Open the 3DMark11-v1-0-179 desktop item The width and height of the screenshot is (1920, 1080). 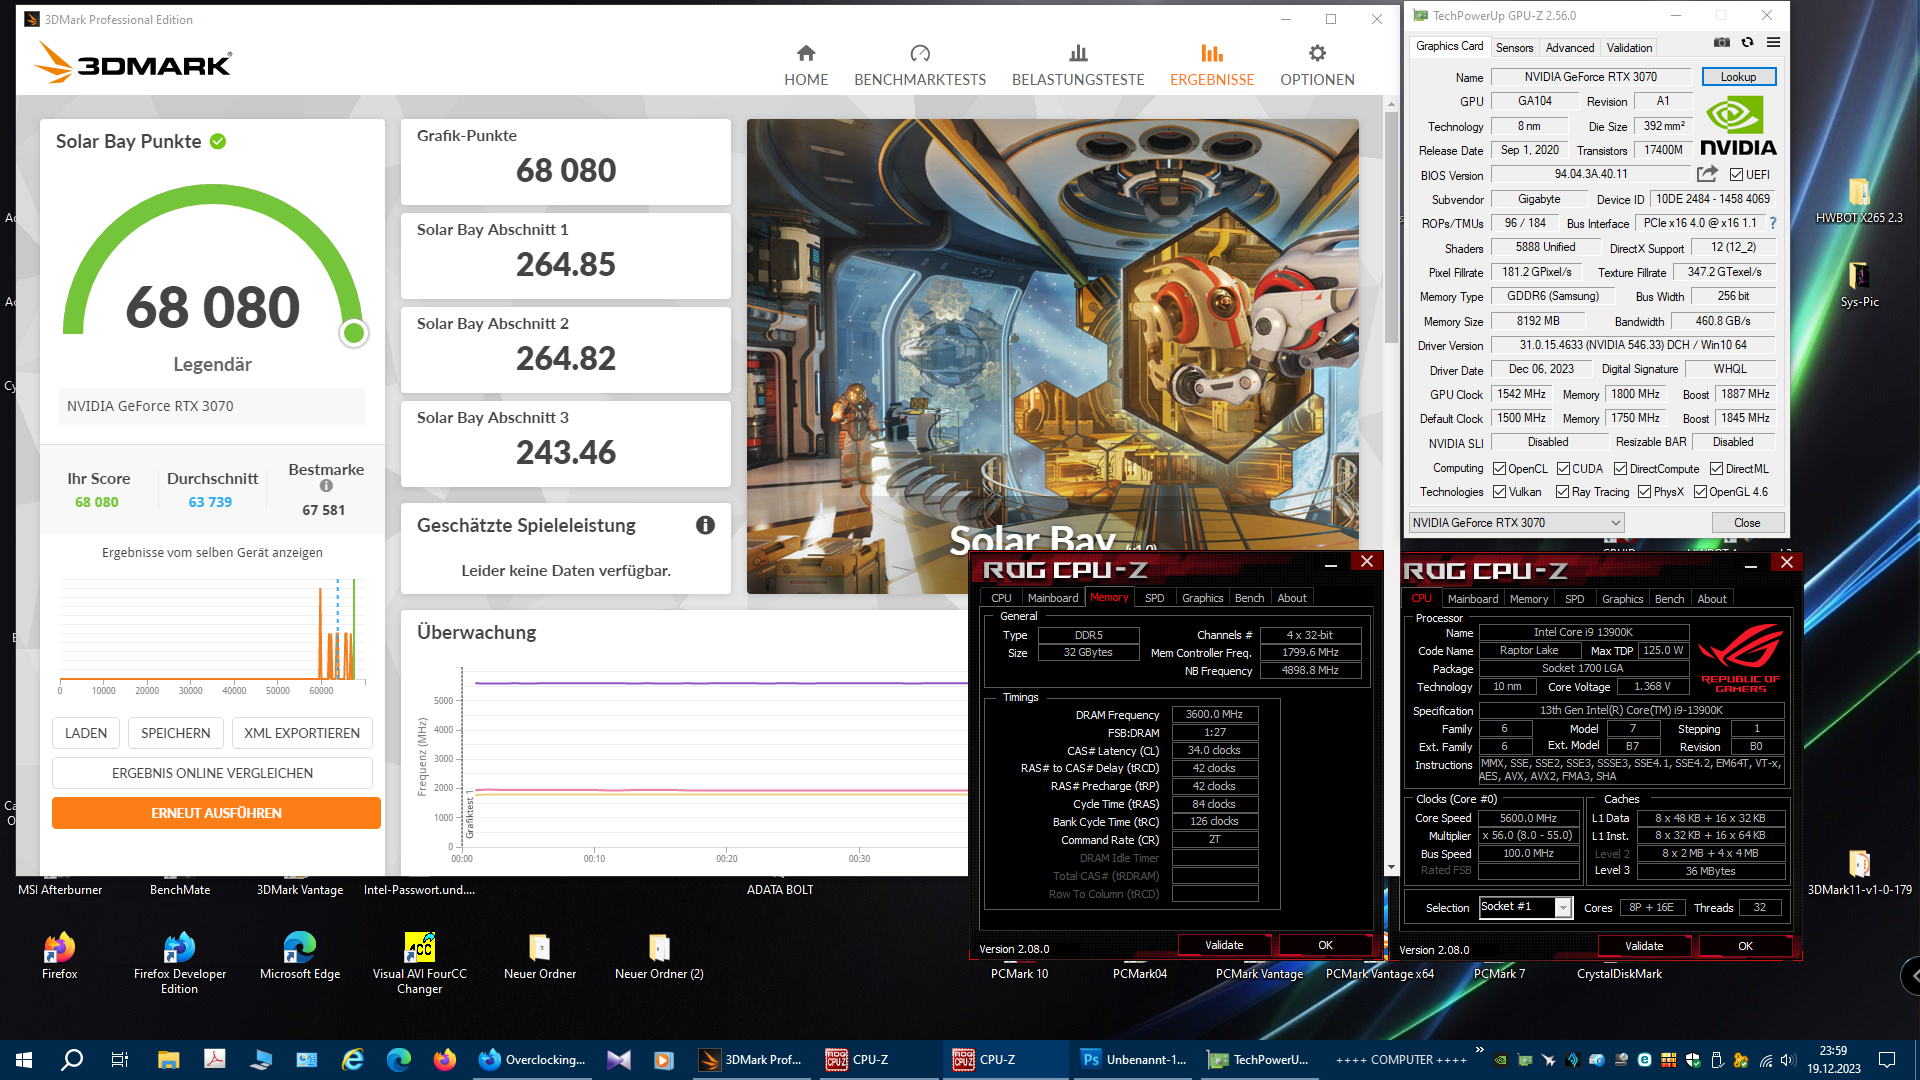click(1859, 872)
